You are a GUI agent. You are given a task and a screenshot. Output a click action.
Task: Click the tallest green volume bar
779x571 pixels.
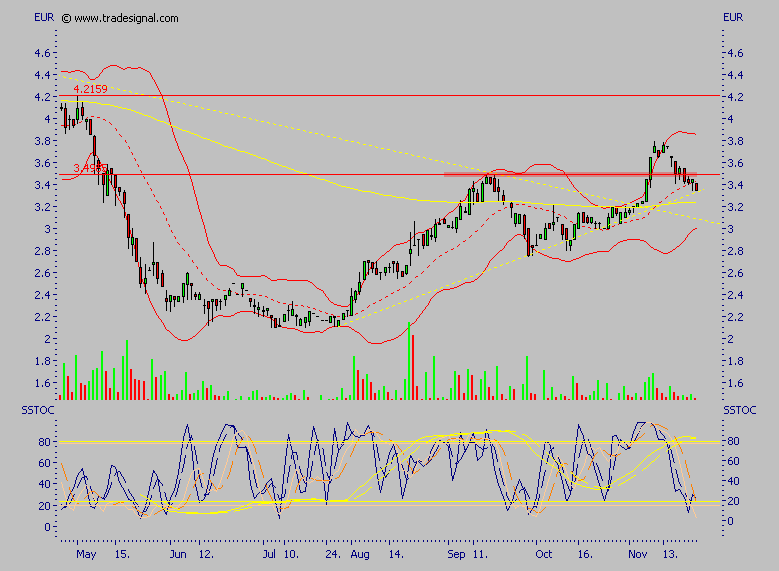click(x=409, y=362)
